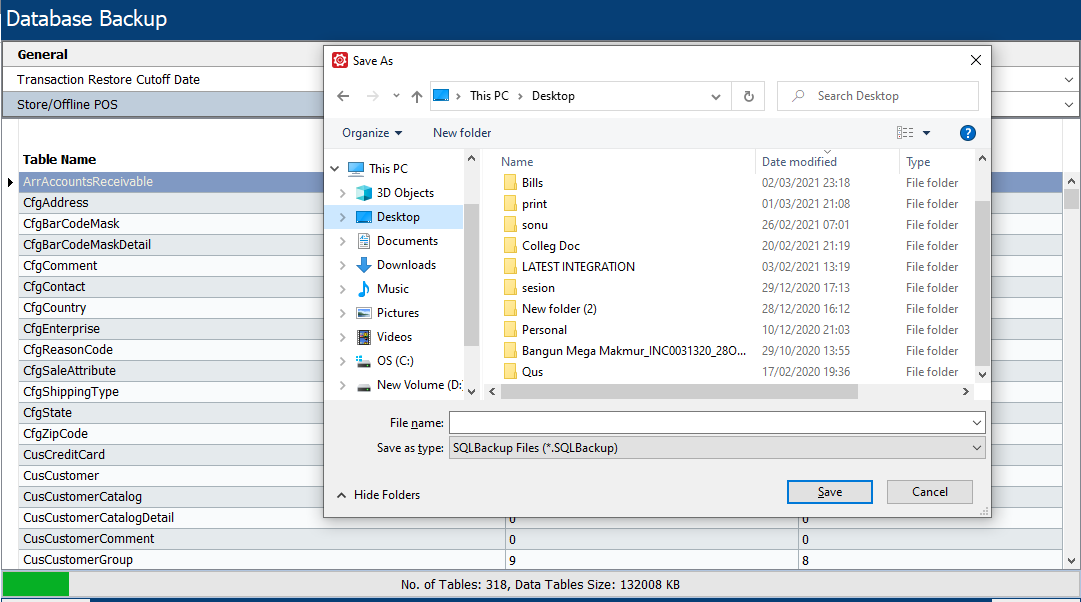Viewport: 1081px width, 602px height.
Task: Click the Search Desktop field
Action: point(878,96)
